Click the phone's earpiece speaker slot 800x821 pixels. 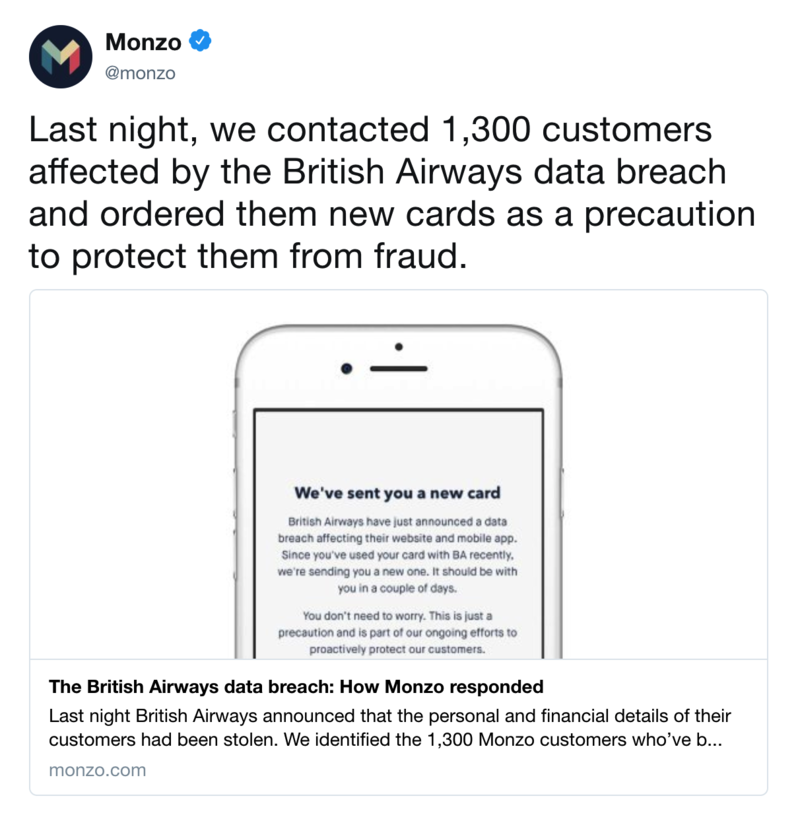(x=398, y=369)
